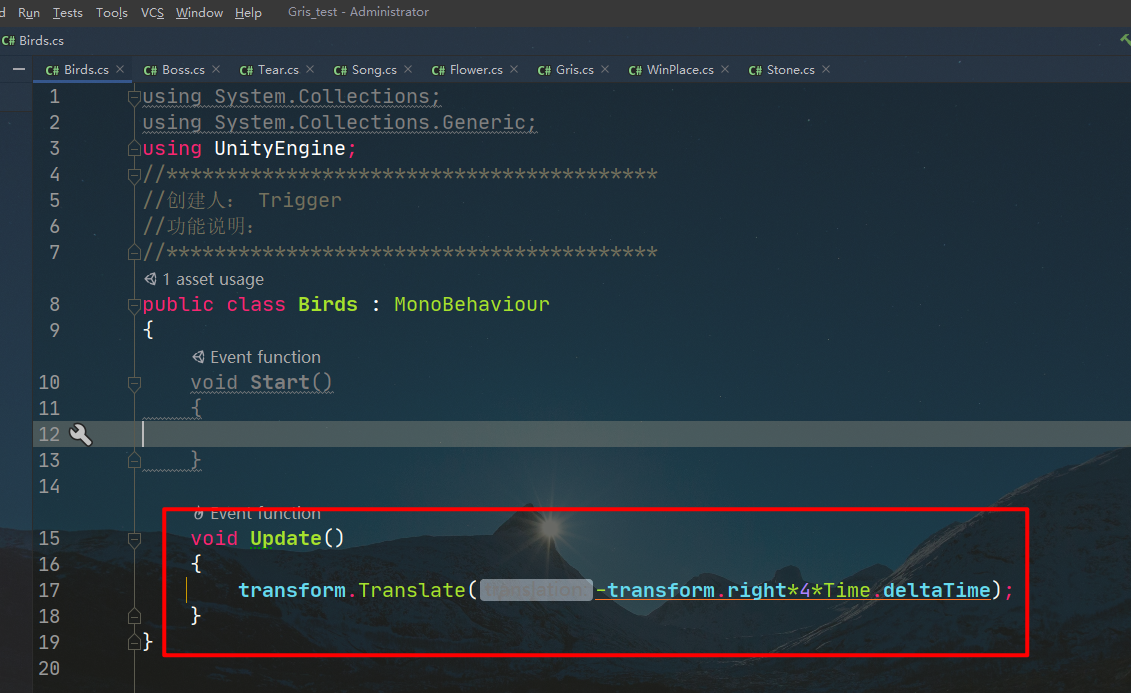Image resolution: width=1131 pixels, height=693 pixels.
Task: Click the wrench quick-action icon on line 12
Action: pyautogui.click(x=80, y=434)
